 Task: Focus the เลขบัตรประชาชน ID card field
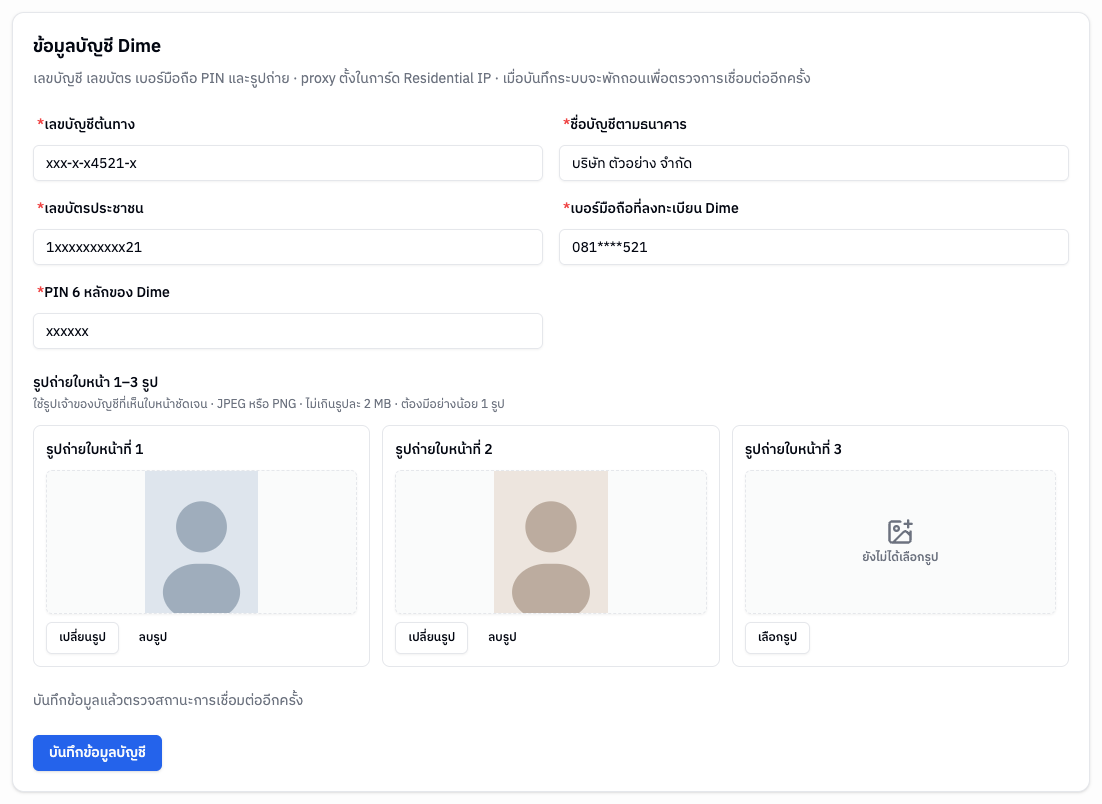coord(288,247)
